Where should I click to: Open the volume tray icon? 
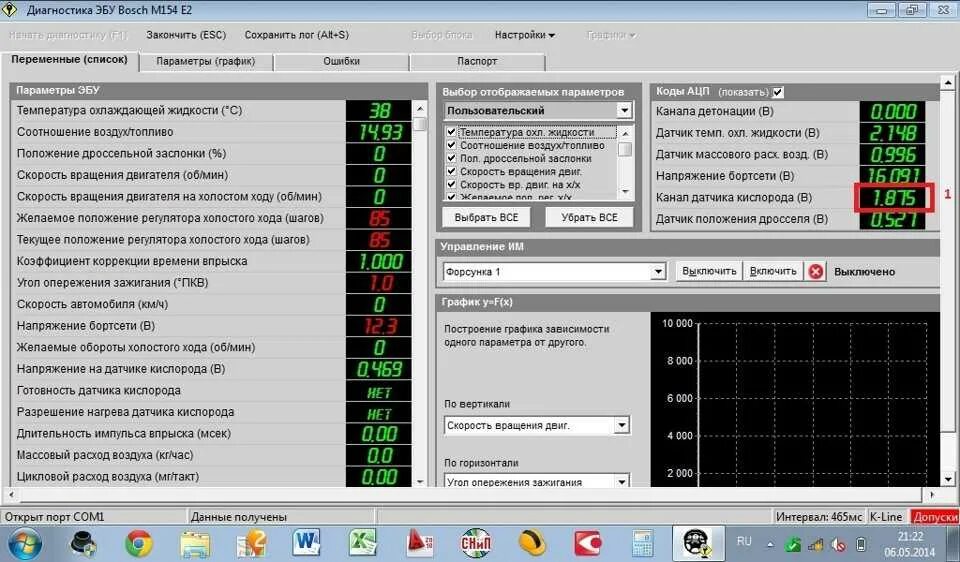pos(838,544)
